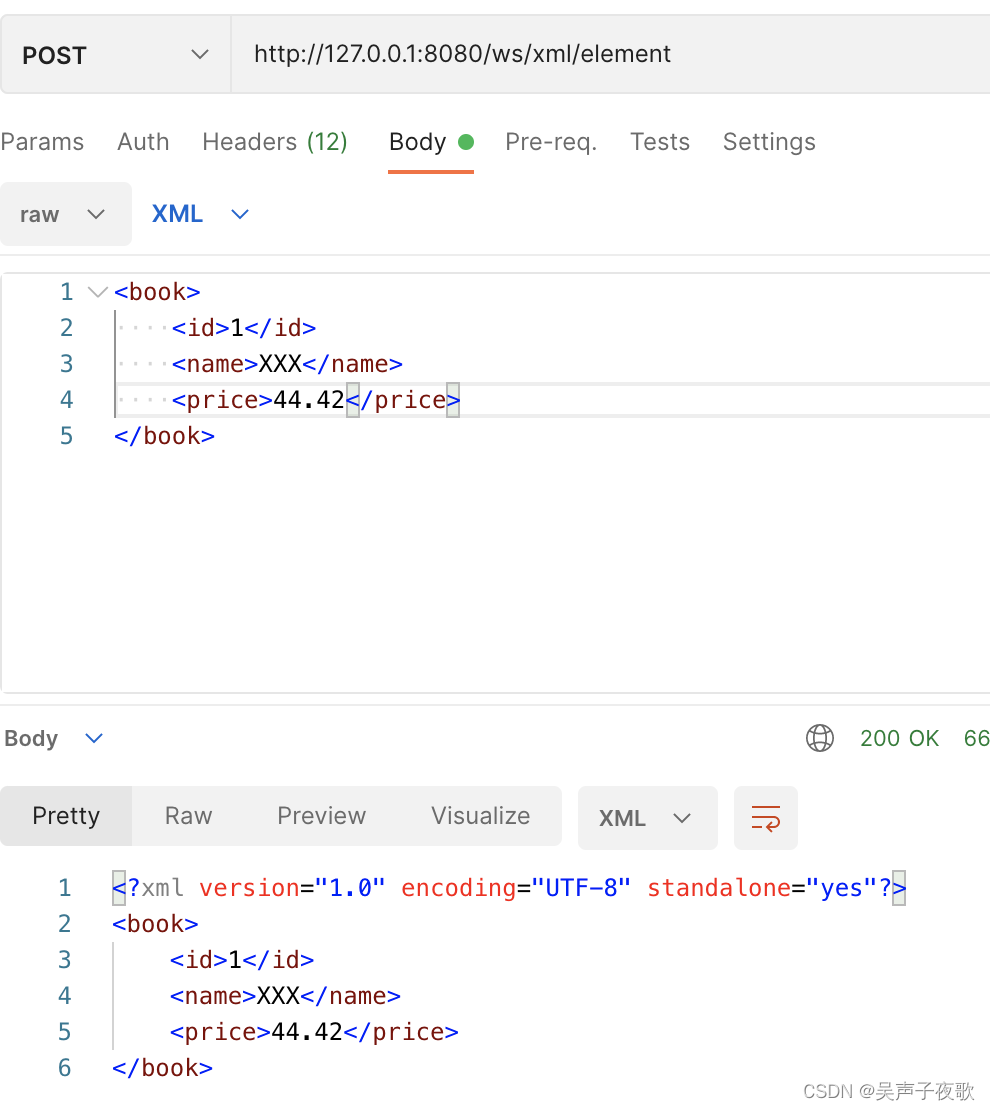Open the Pre-req. tab
This screenshot has width=990, height=1110.
tap(551, 142)
